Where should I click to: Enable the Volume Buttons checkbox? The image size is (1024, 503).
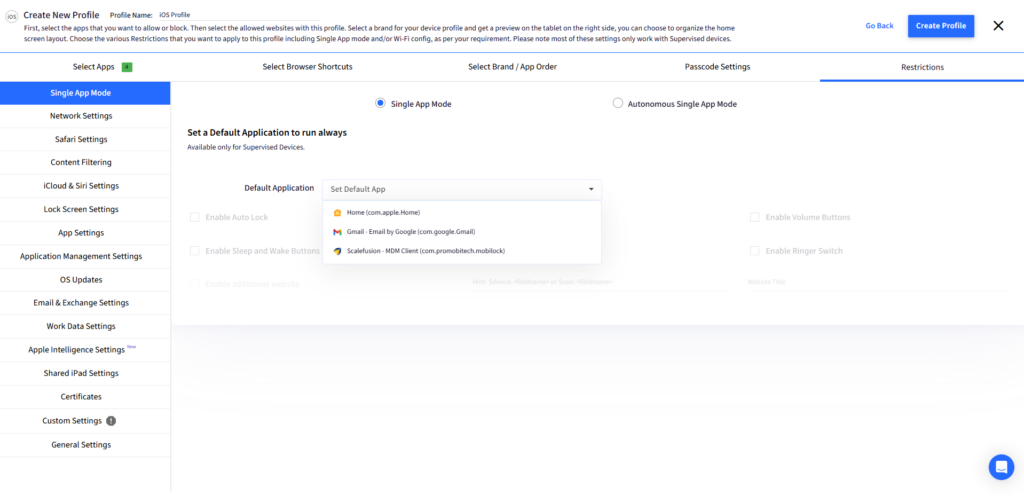click(x=755, y=217)
